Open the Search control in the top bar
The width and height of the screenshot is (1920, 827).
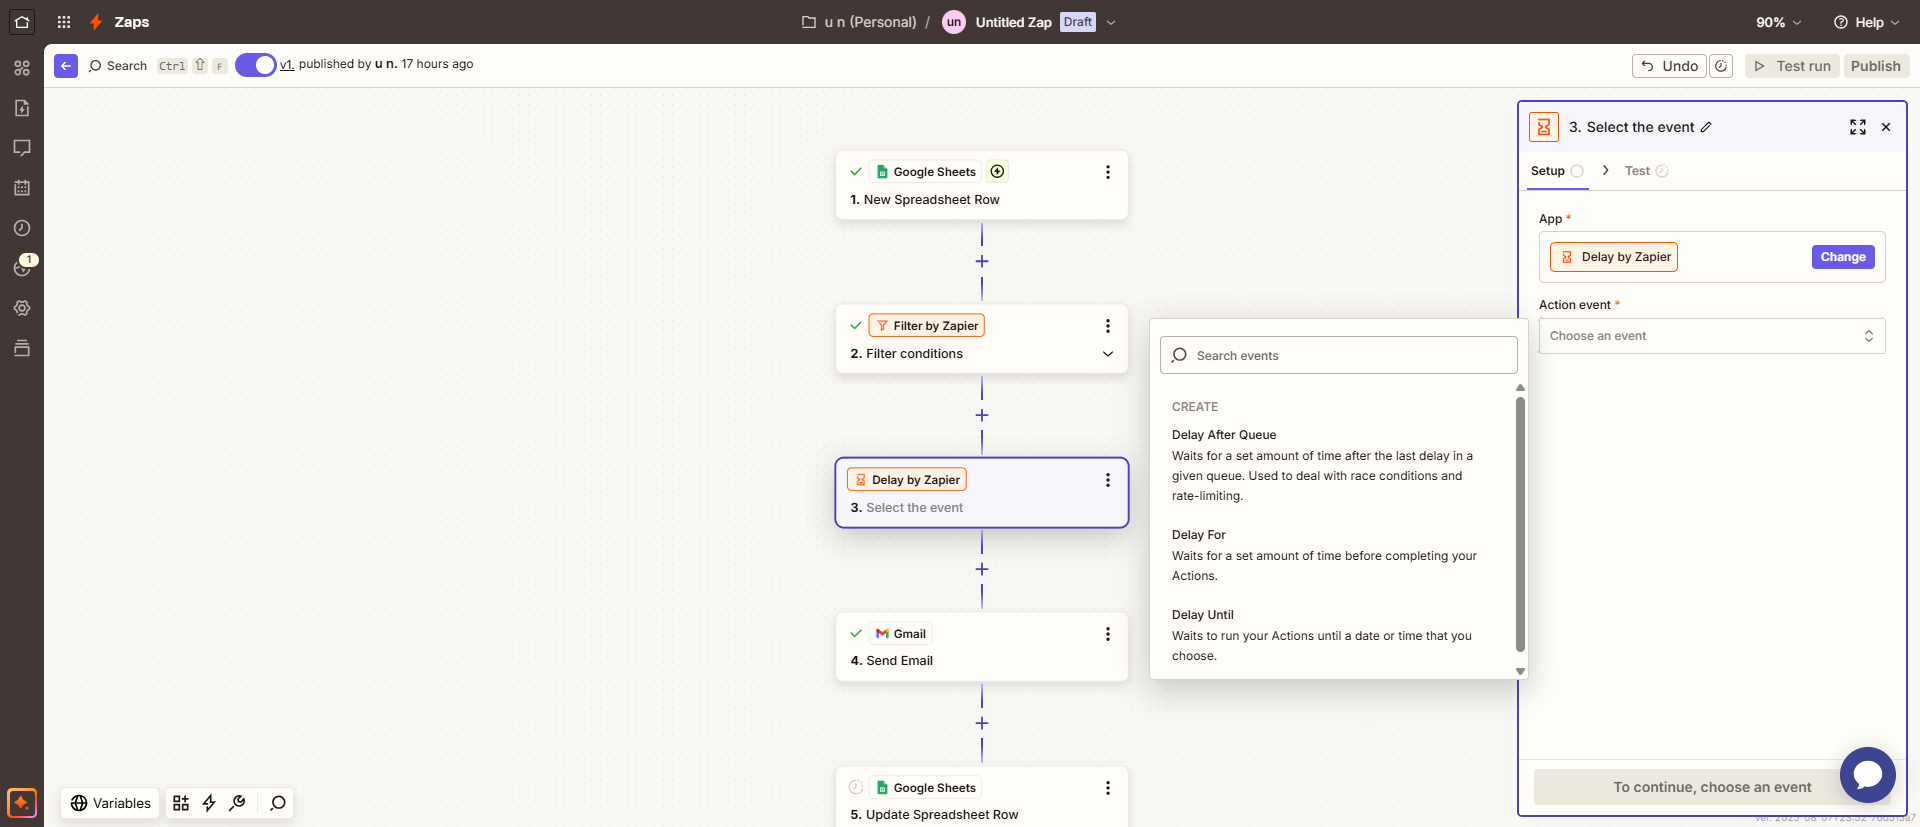tap(118, 66)
